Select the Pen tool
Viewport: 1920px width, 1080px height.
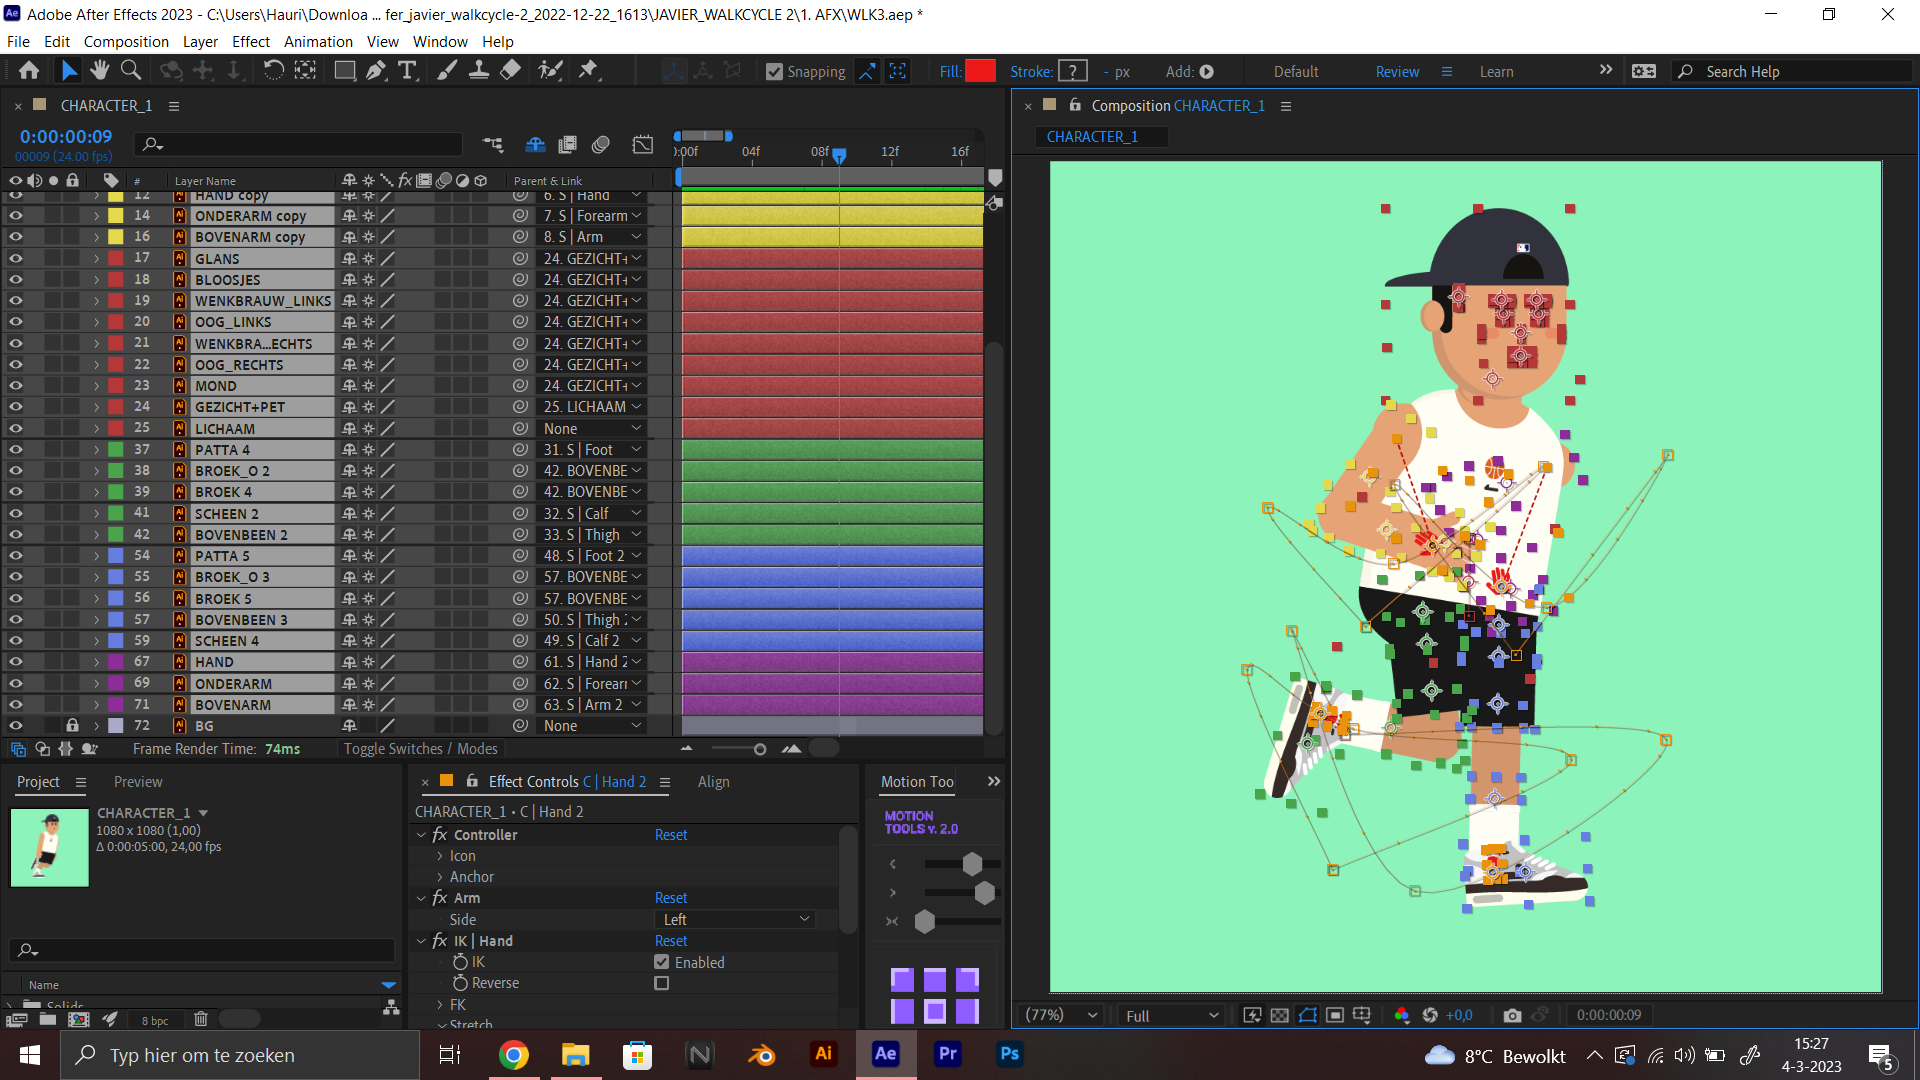tap(376, 70)
